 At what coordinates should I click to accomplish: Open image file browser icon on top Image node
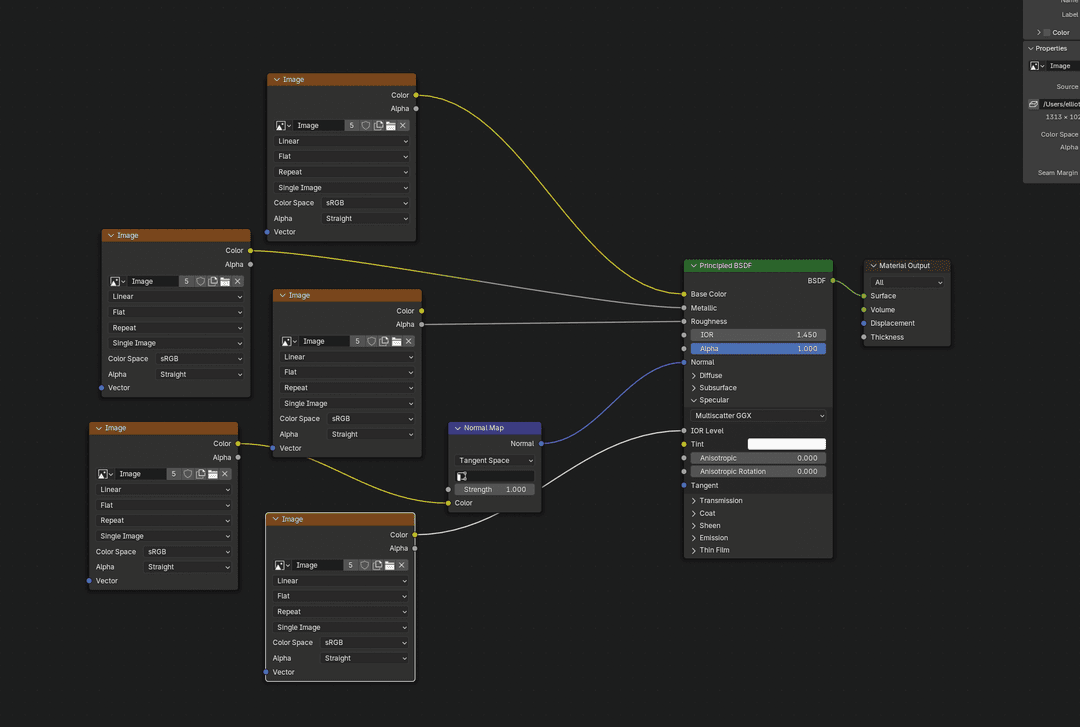tap(390, 125)
